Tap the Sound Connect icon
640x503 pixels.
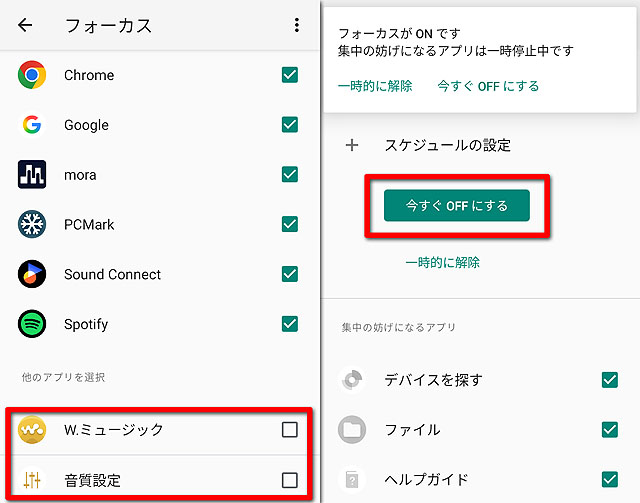(x=32, y=274)
